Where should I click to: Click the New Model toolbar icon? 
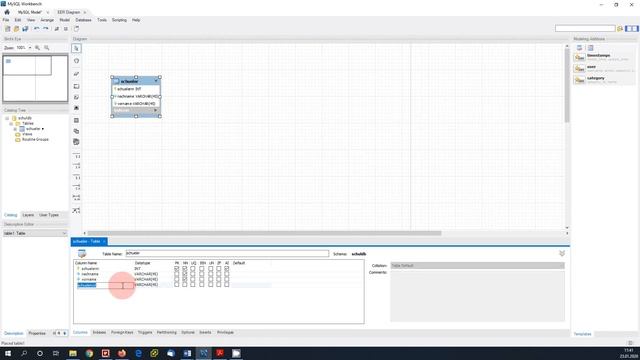coord(7,29)
